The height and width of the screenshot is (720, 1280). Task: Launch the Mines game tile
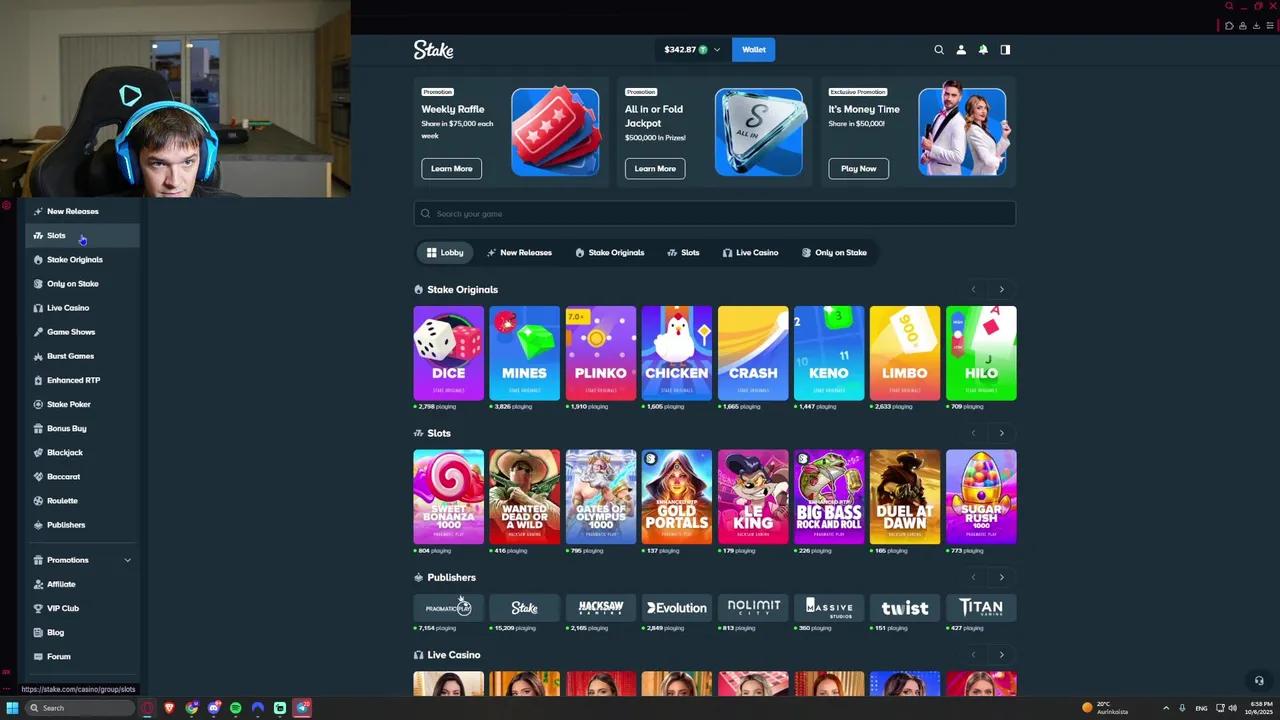(525, 353)
